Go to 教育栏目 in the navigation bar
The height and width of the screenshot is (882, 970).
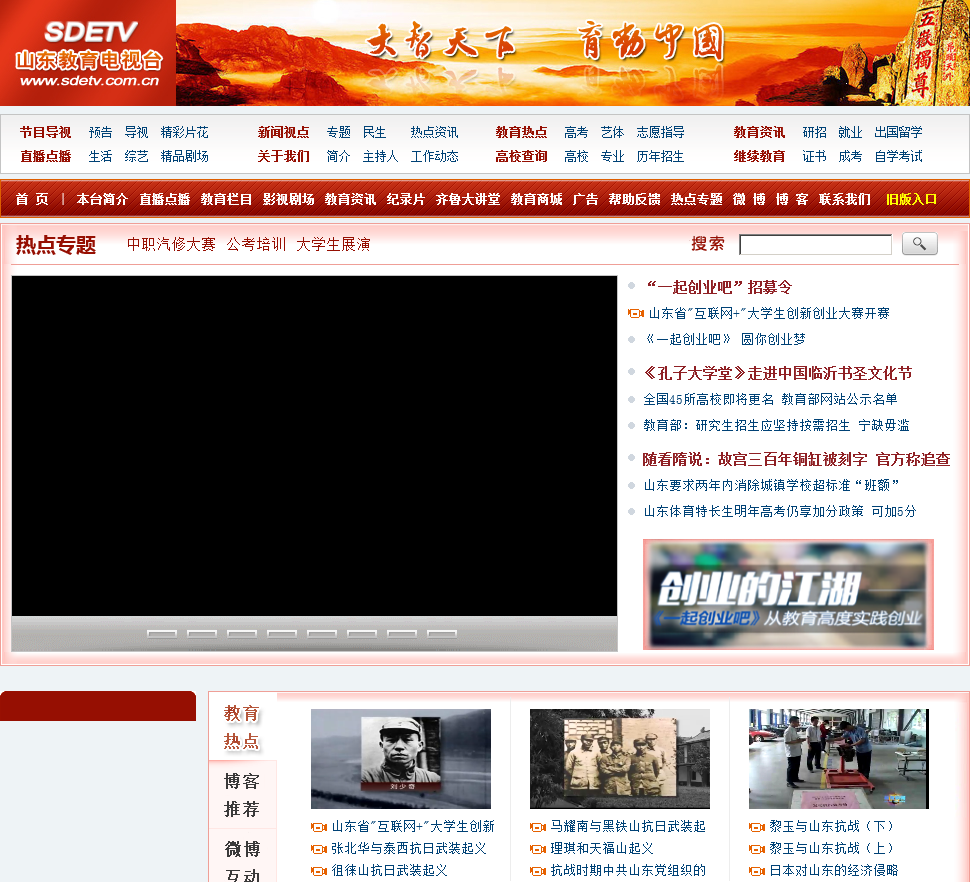226,199
